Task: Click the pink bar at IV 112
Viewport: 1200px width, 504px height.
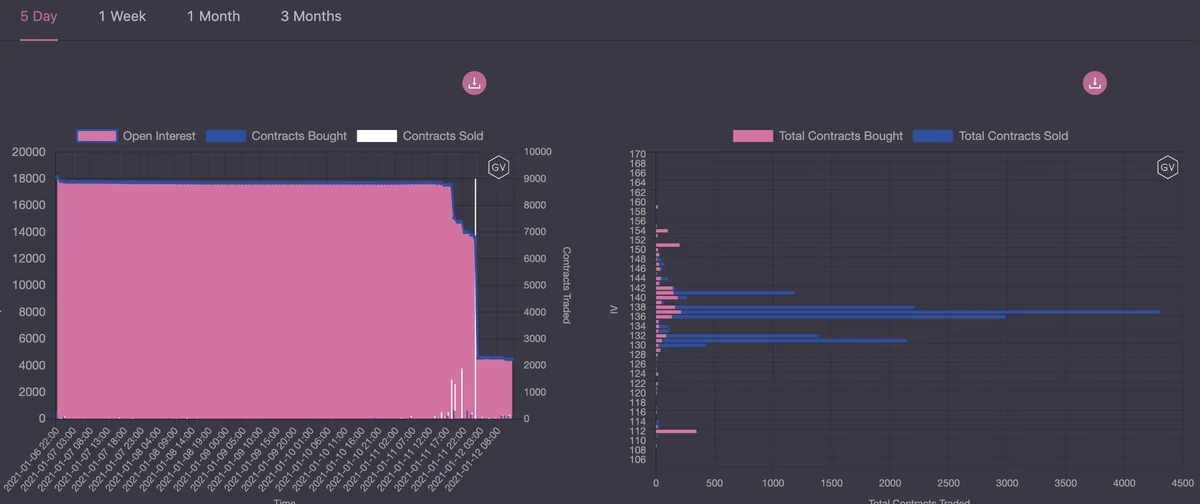Action: 676,431
